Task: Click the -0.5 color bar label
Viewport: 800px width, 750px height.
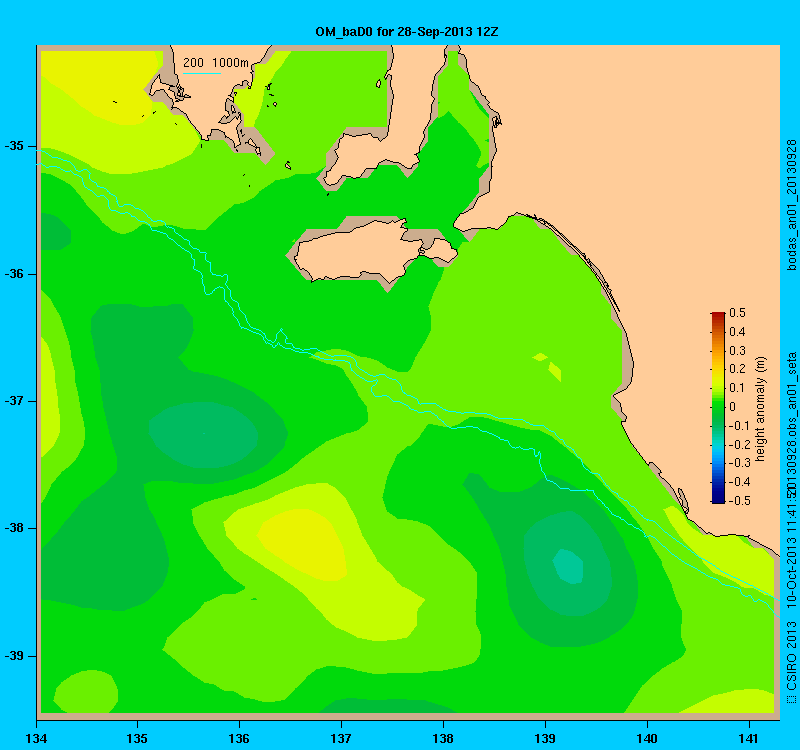Action: (x=740, y=501)
